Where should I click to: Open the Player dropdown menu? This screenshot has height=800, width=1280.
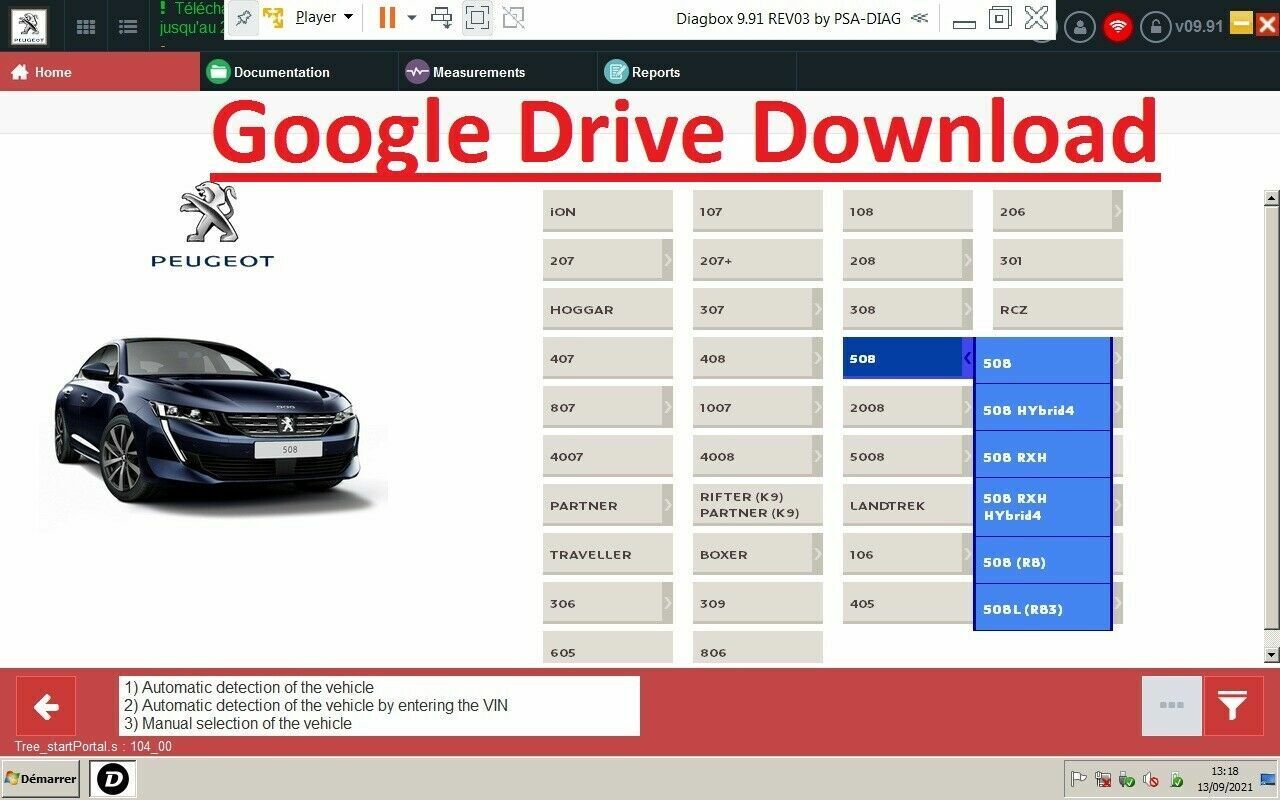click(x=325, y=17)
